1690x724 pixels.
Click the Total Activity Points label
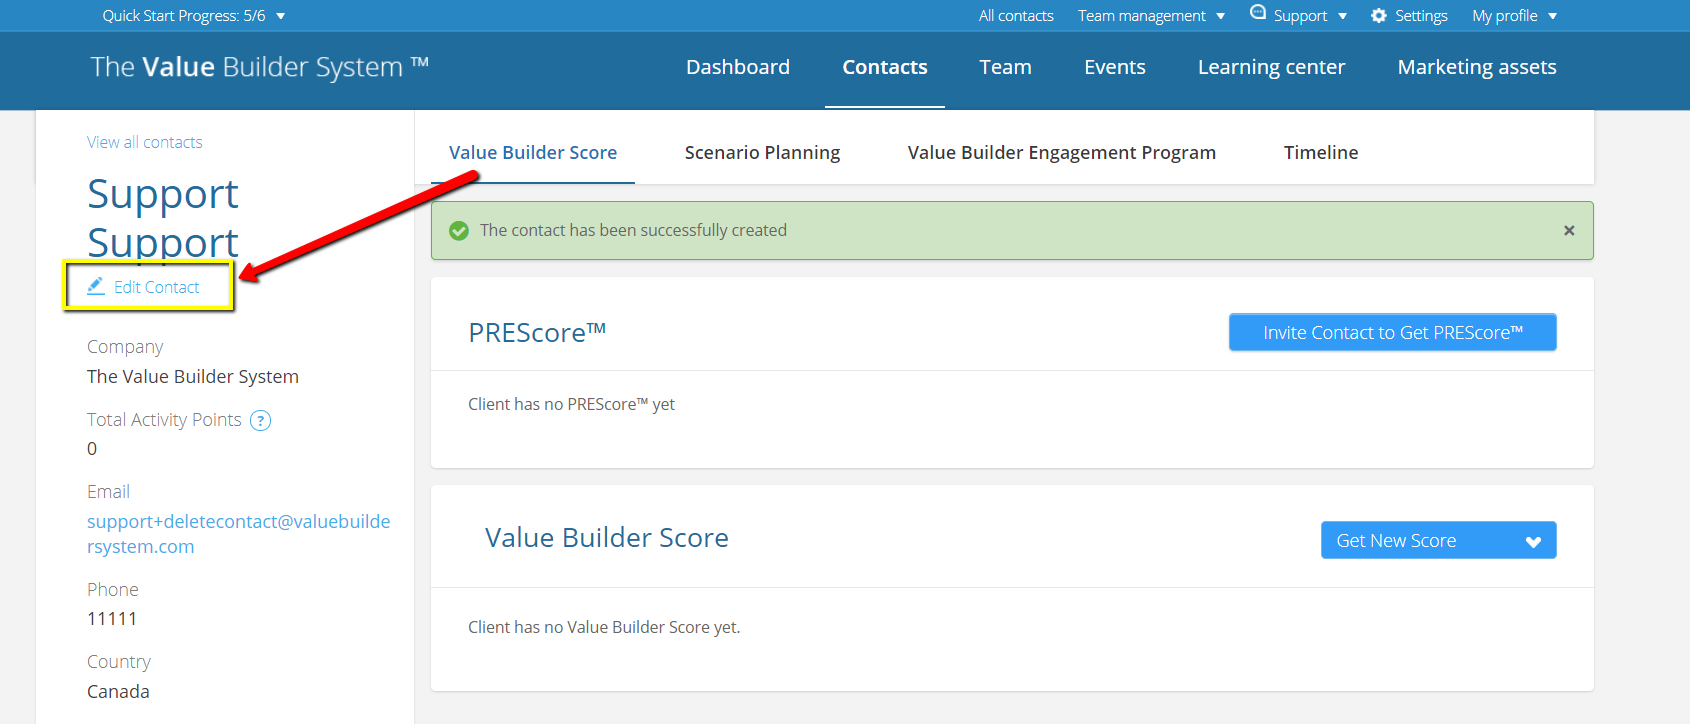(x=164, y=420)
